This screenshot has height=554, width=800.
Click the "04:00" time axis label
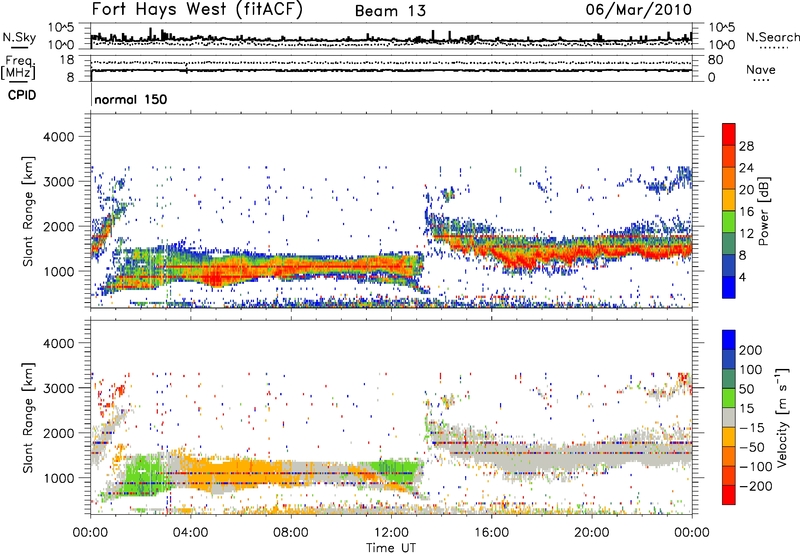[191, 533]
